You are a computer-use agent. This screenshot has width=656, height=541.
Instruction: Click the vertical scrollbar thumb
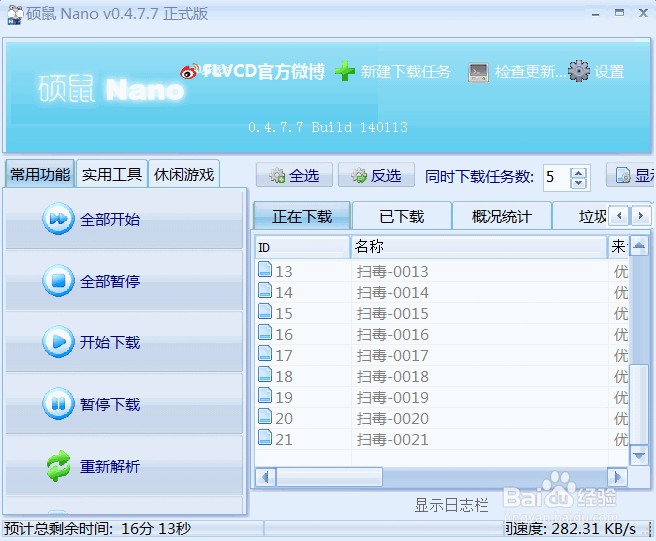coord(639,404)
